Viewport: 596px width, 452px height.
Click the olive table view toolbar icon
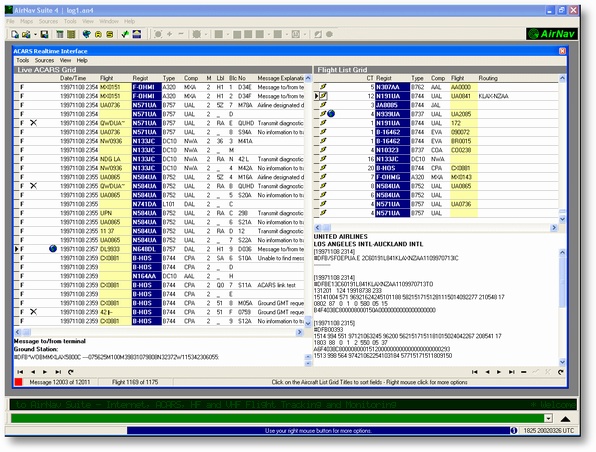click(71, 35)
